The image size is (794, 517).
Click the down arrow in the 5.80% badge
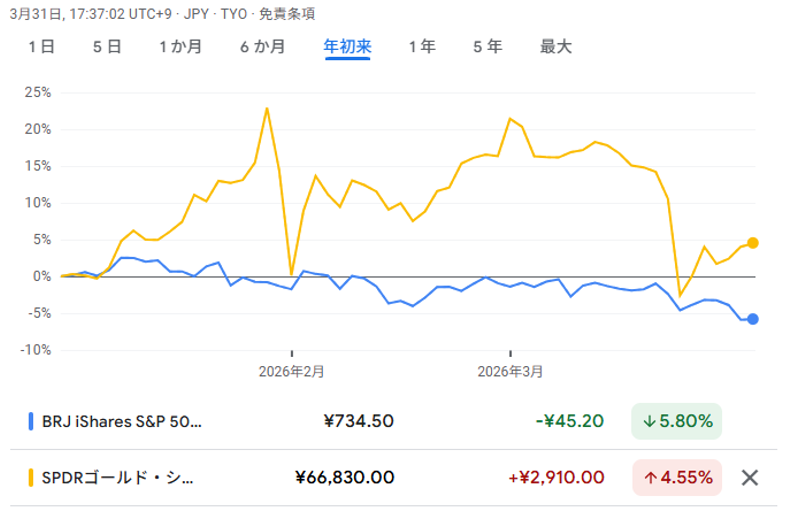tap(649, 421)
